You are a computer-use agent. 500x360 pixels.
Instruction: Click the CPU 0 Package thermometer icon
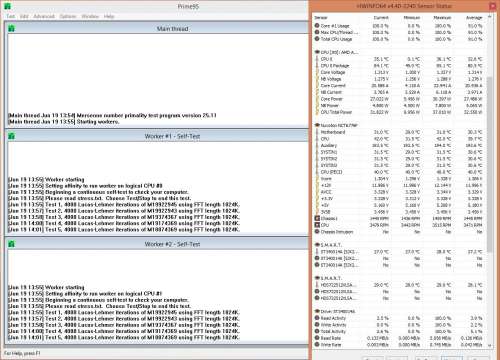317,66
